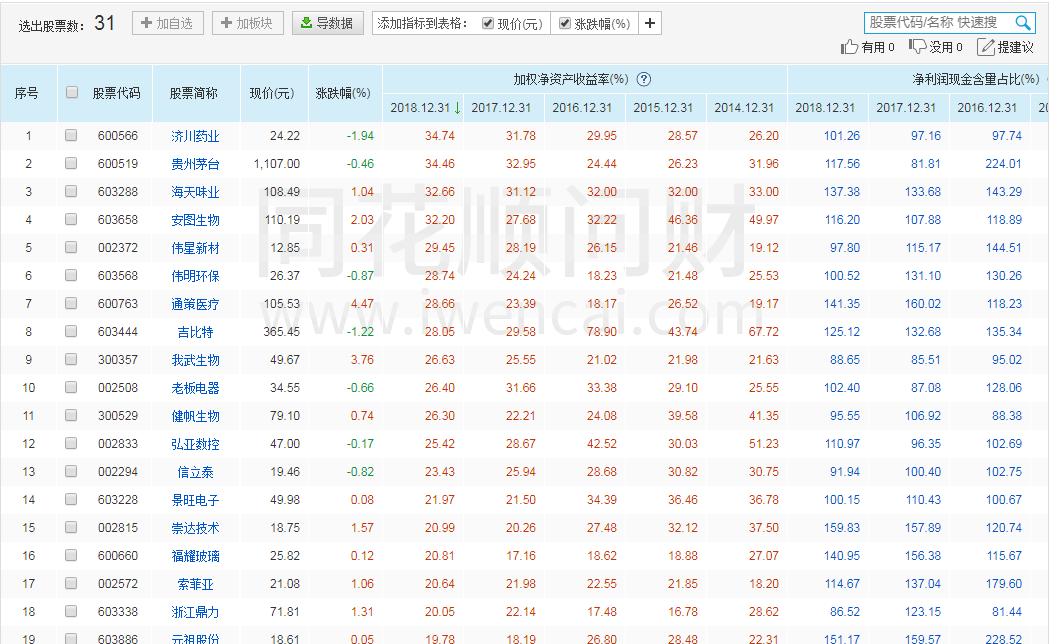Click the 涨跌幅(%) table column header
Image resolution: width=1059 pixels, height=644 pixels.
tap(342, 91)
